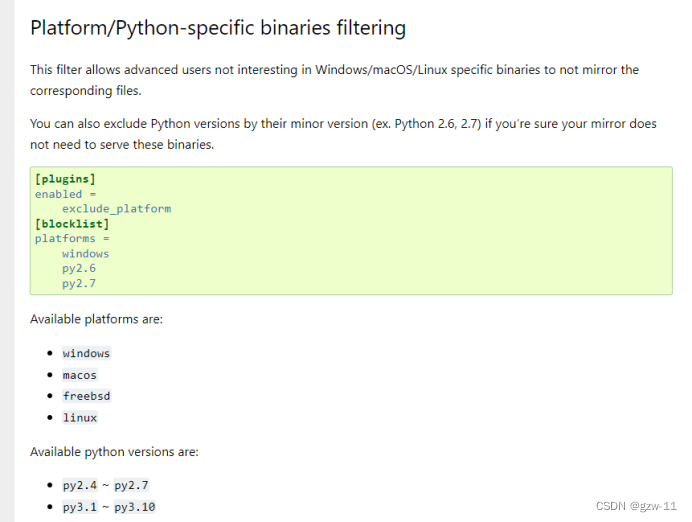
Task: Click the "enabled =" line in code block
Action: click(x=65, y=194)
